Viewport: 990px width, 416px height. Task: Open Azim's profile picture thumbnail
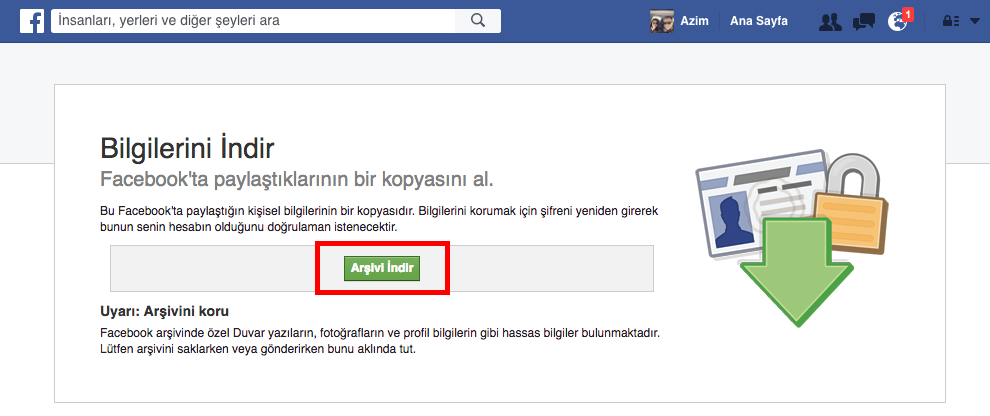(662, 21)
